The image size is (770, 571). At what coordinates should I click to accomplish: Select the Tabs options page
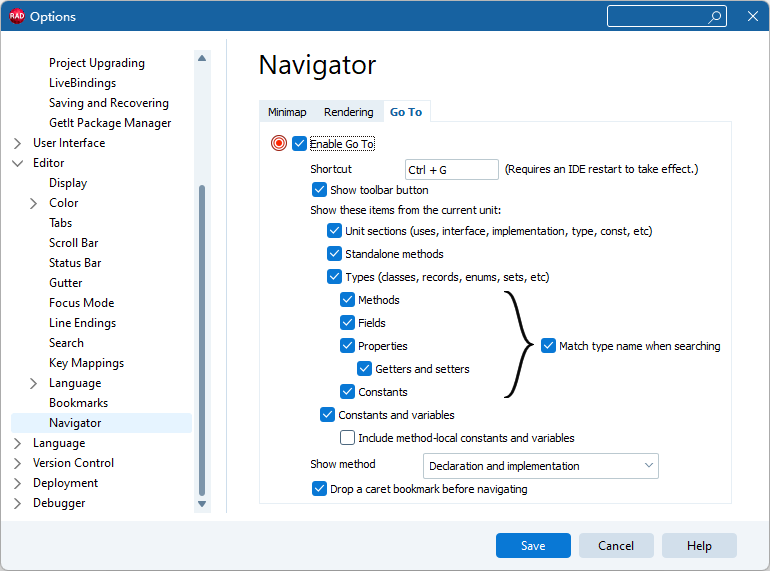tap(60, 223)
